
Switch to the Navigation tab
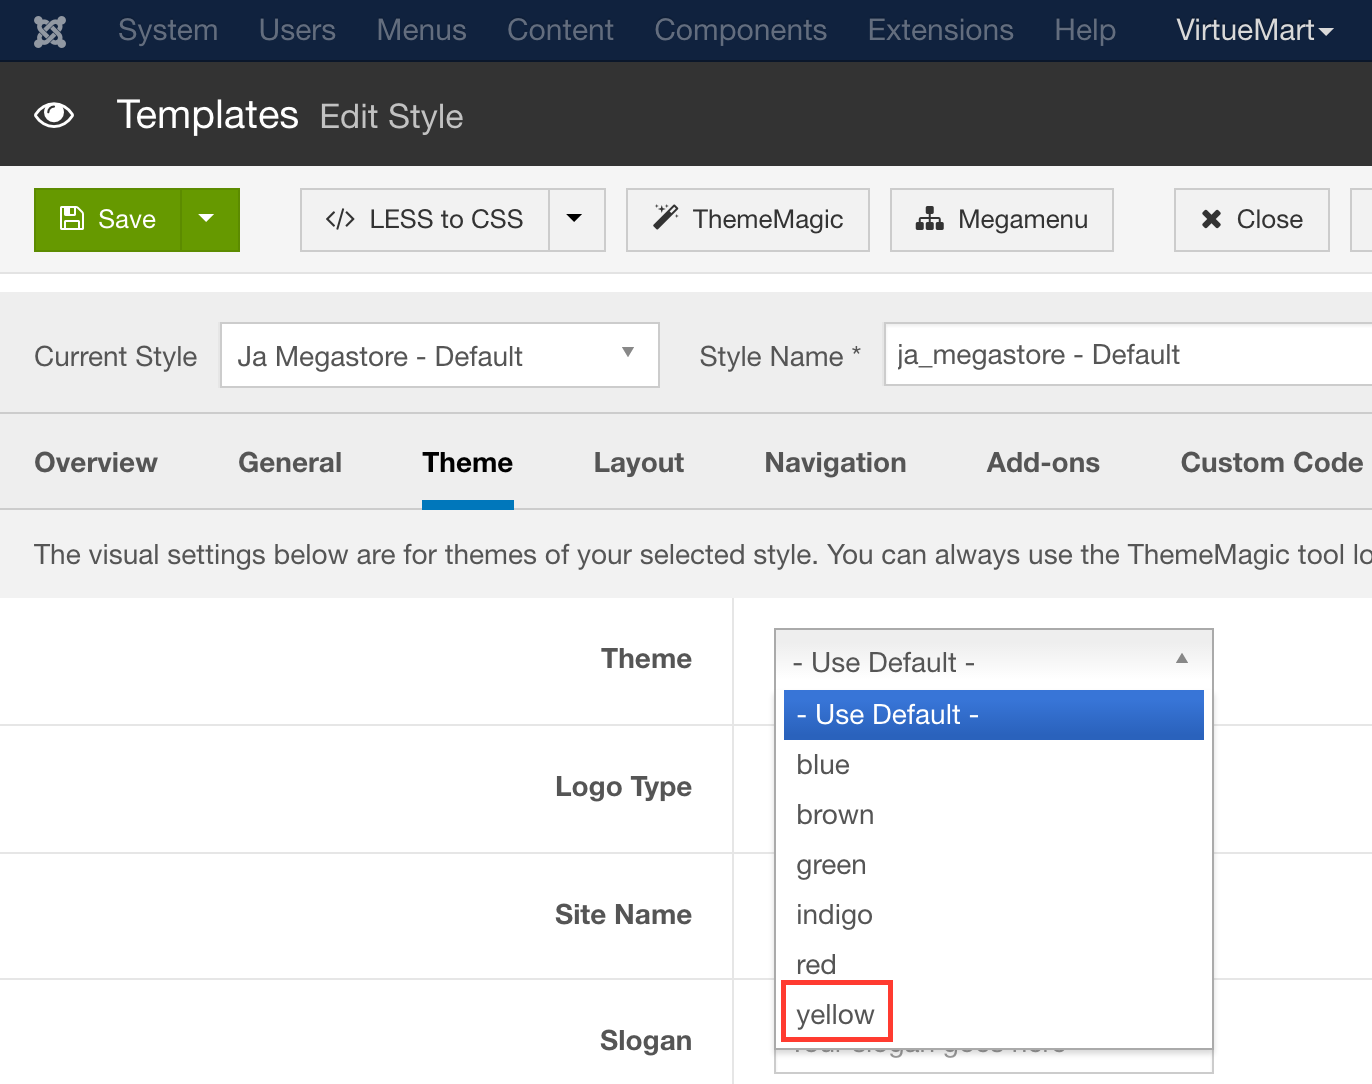pos(835,462)
